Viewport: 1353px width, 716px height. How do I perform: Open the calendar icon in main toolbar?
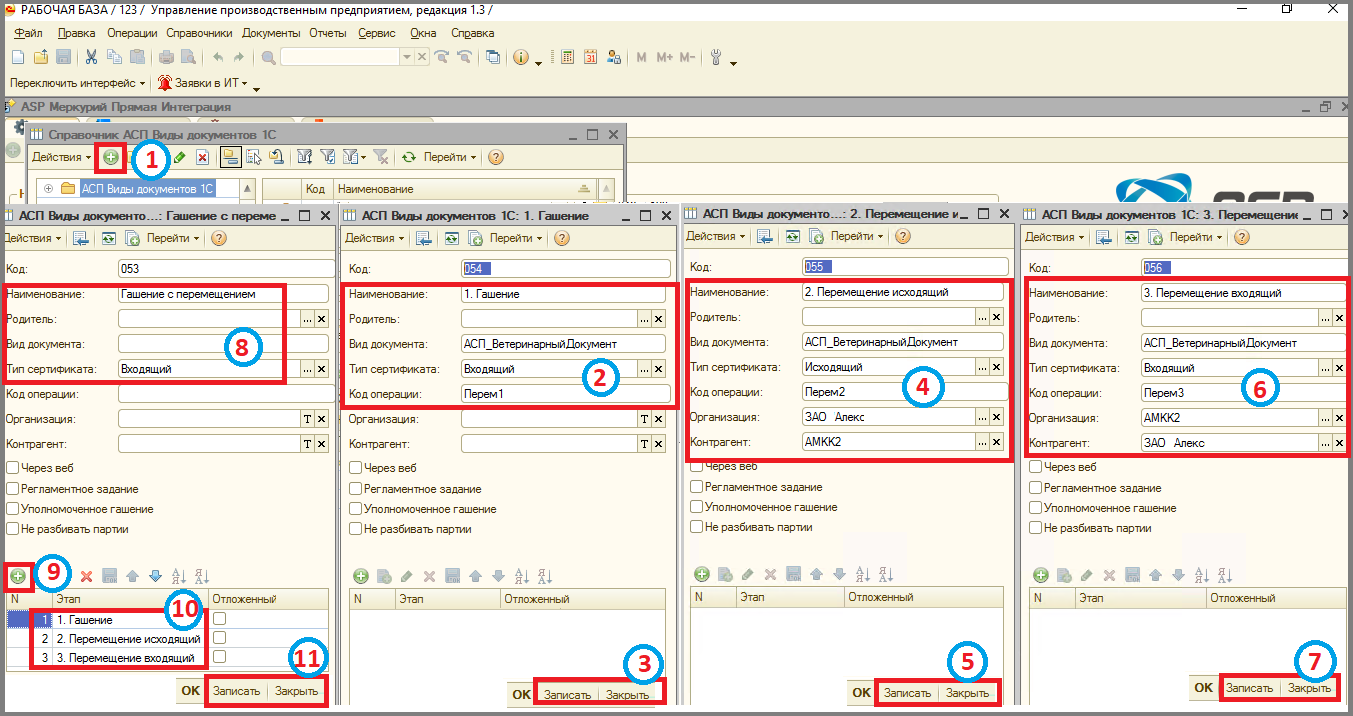pyautogui.click(x=590, y=57)
